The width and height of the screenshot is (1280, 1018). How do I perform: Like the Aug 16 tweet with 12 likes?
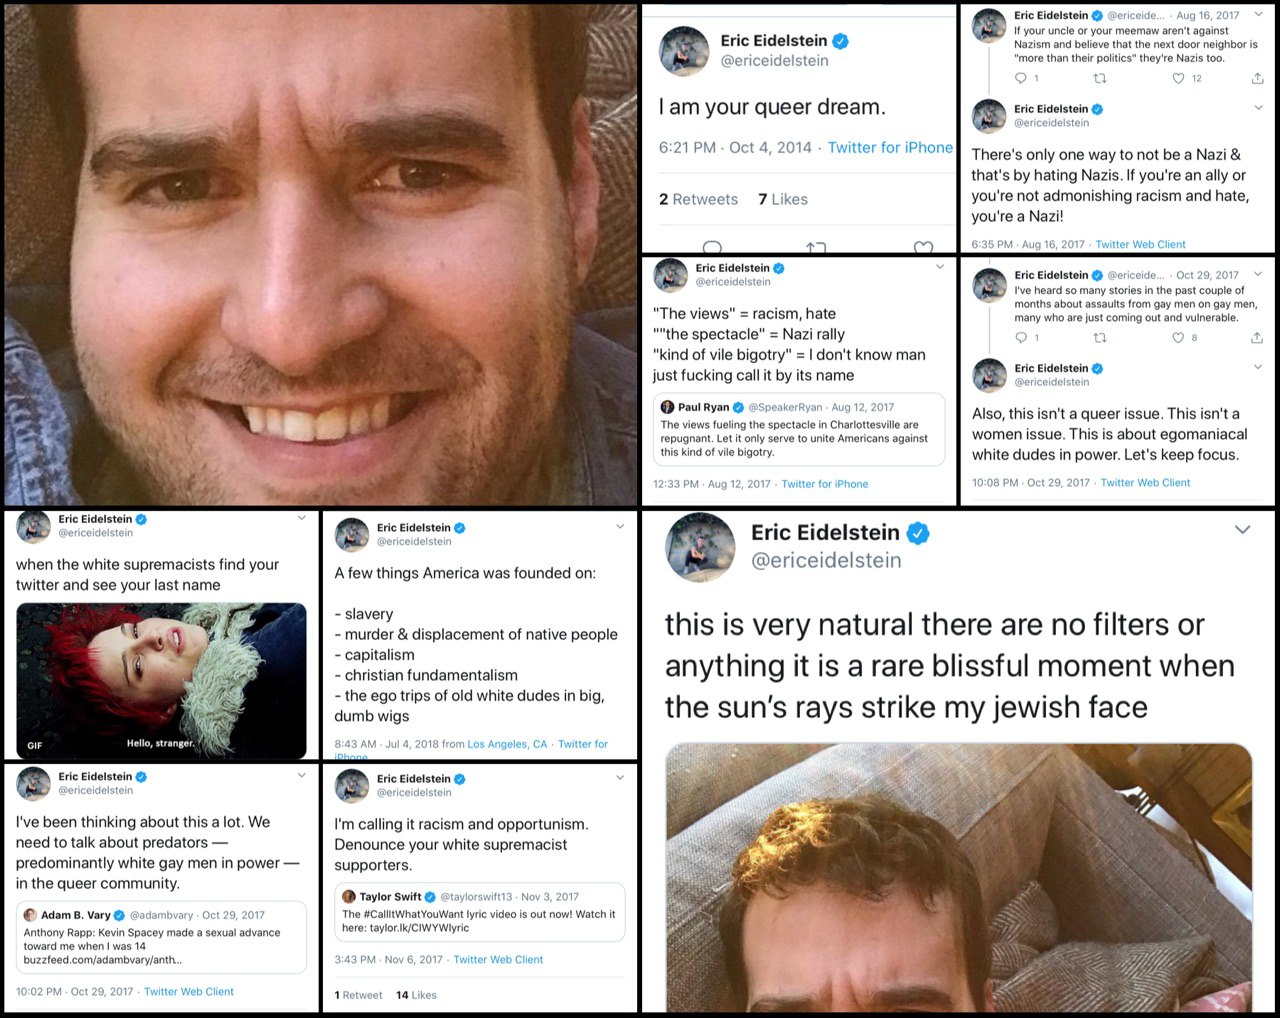click(1178, 78)
